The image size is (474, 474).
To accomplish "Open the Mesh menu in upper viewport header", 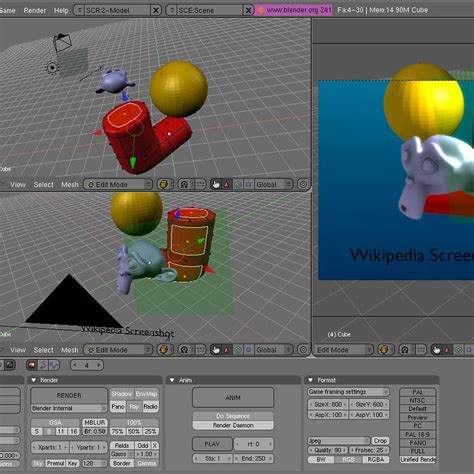I will (70, 184).
